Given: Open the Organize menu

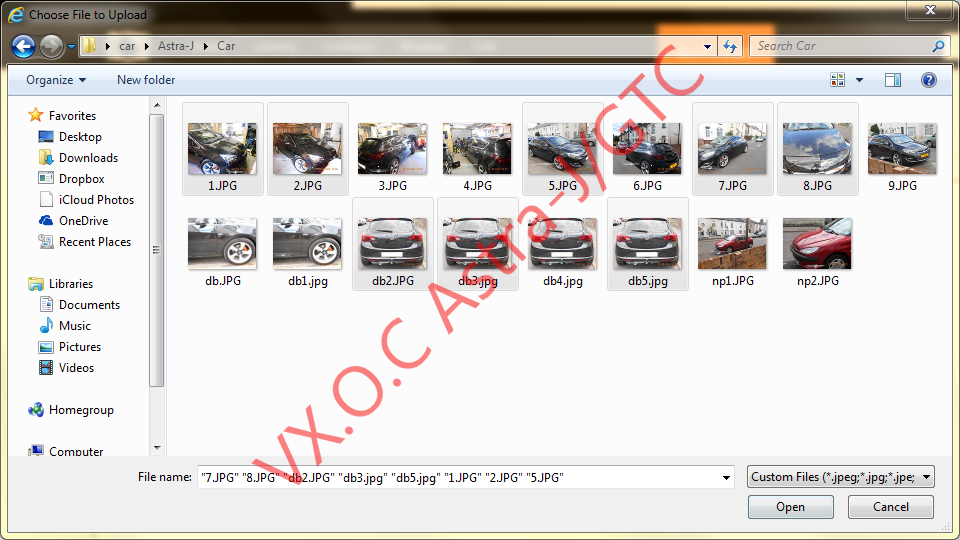Looking at the screenshot, I should point(56,80).
